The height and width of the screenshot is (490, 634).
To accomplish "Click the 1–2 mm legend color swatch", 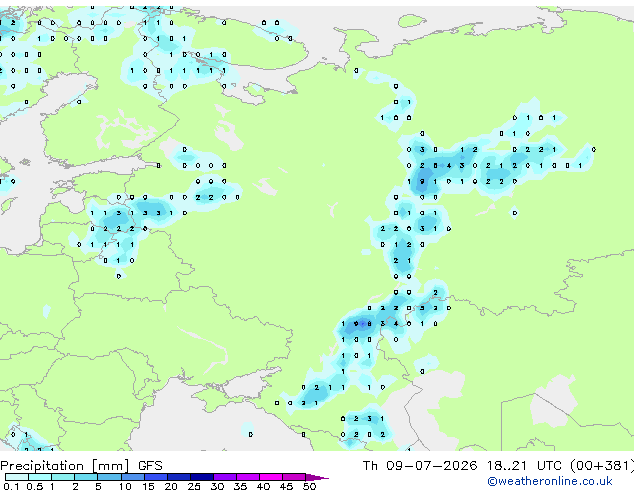I will point(63,477).
